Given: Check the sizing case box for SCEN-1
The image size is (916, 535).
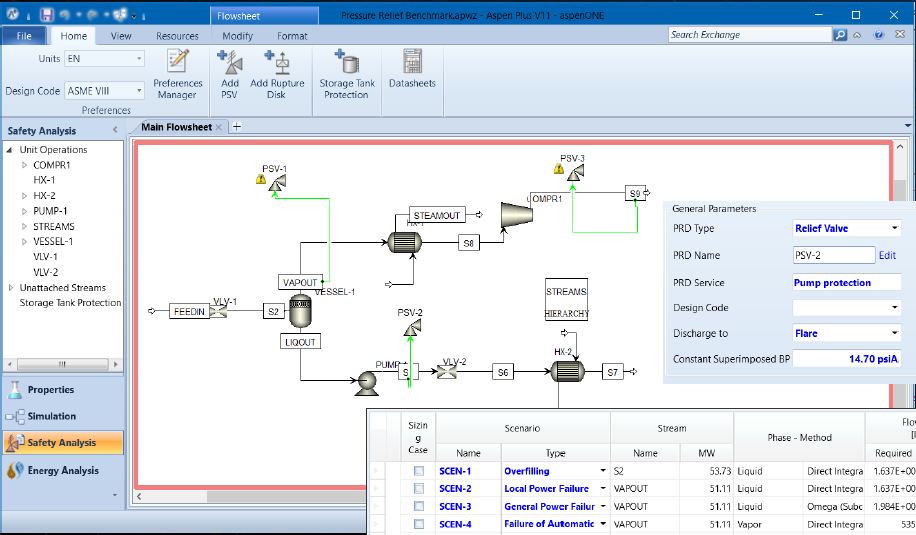Looking at the screenshot, I should [x=418, y=471].
